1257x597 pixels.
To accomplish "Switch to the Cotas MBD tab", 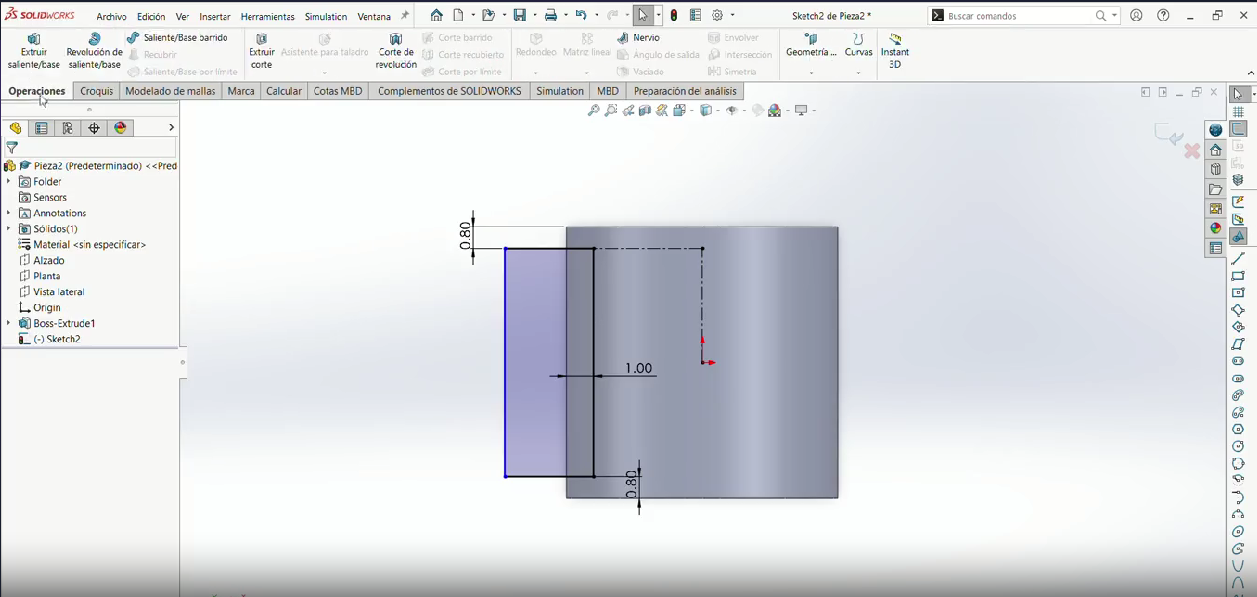I will [x=338, y=91].
